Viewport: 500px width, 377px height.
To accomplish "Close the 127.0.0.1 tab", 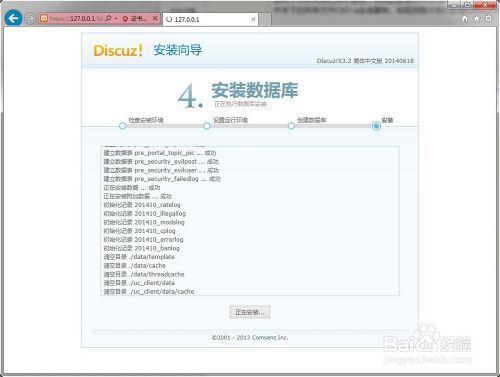I will [253, 19].
